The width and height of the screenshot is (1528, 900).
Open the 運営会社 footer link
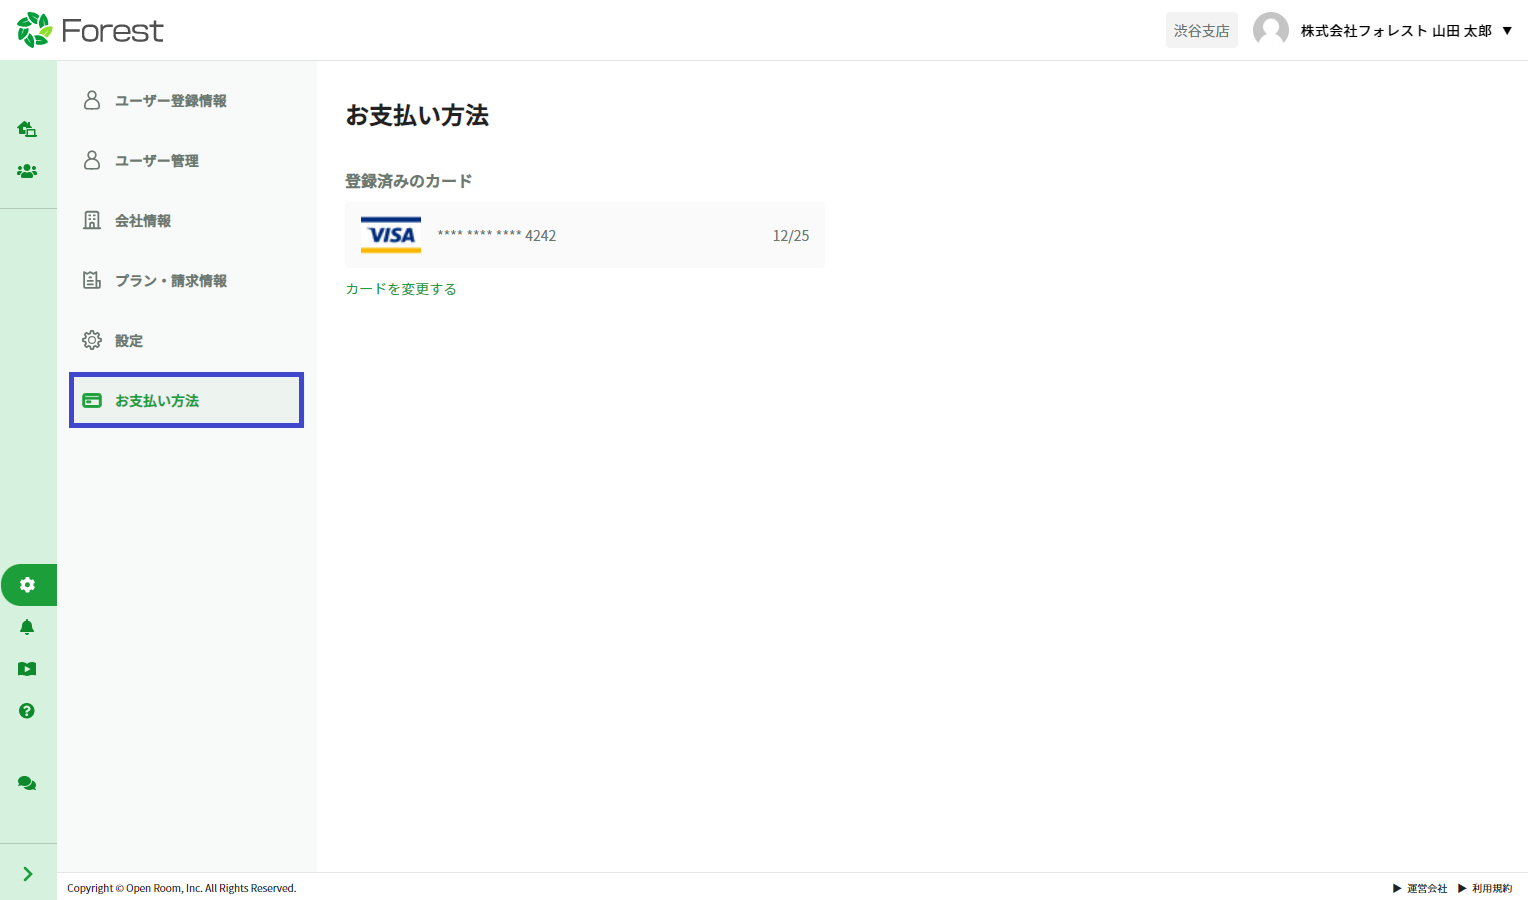tap(1426, 888)
